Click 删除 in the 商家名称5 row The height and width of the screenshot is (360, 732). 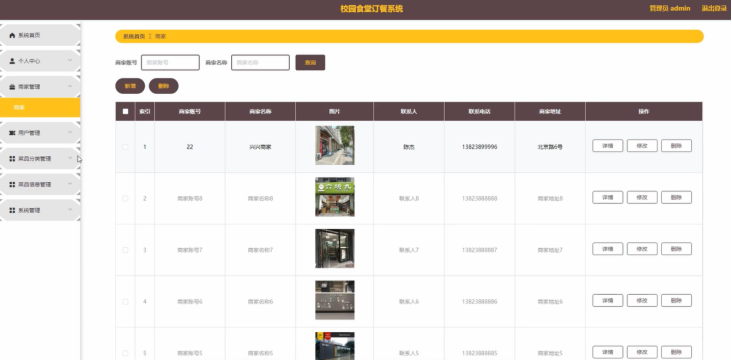pos(676,352)
